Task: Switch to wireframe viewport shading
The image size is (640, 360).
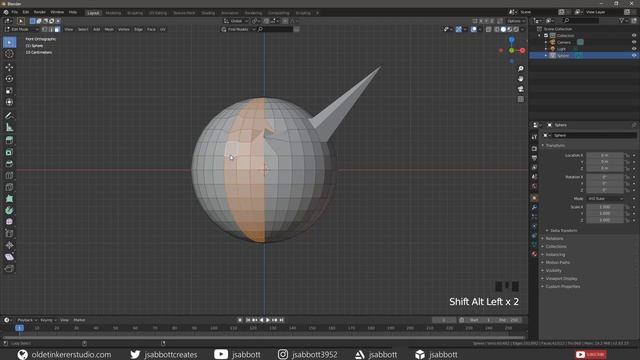Action: [497, 29]
